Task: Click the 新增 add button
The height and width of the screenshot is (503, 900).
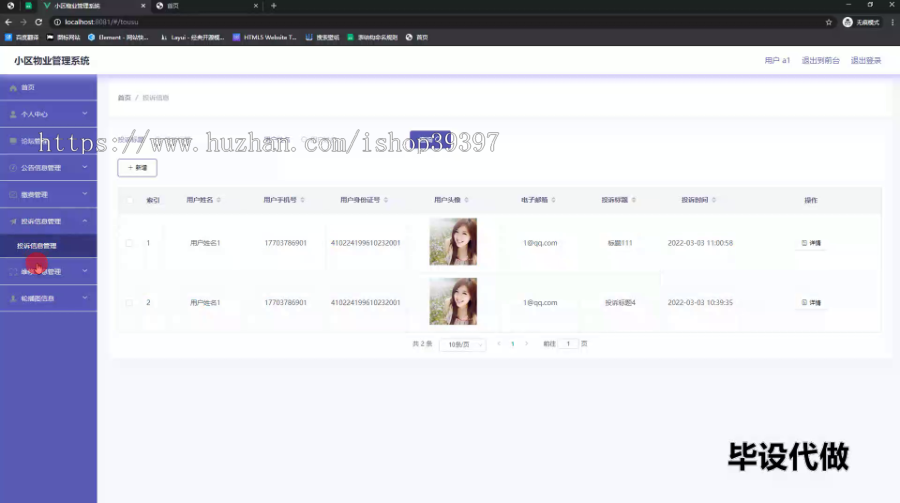Action: click(137, 168)
